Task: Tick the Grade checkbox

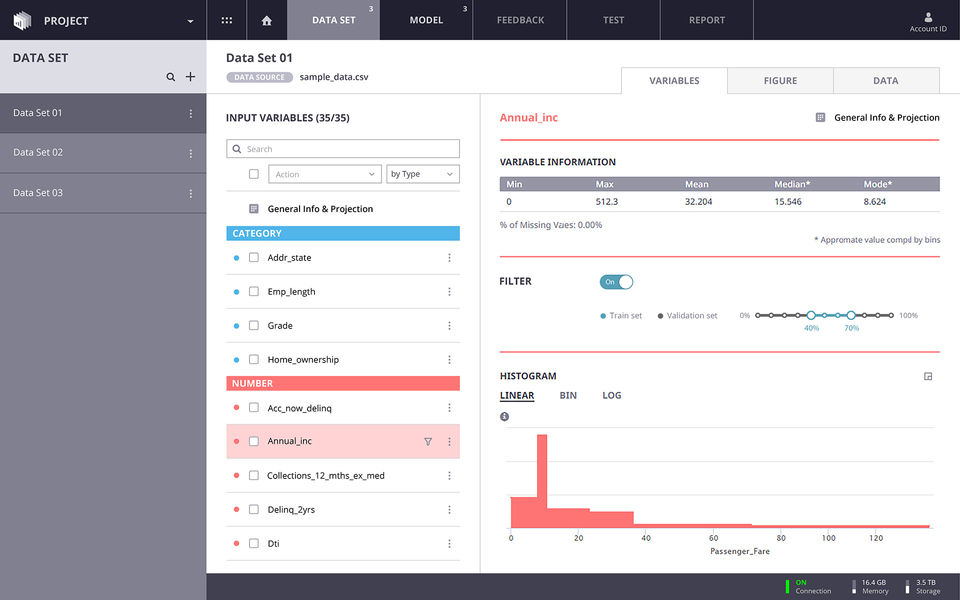Action: [x=253, y=326]
